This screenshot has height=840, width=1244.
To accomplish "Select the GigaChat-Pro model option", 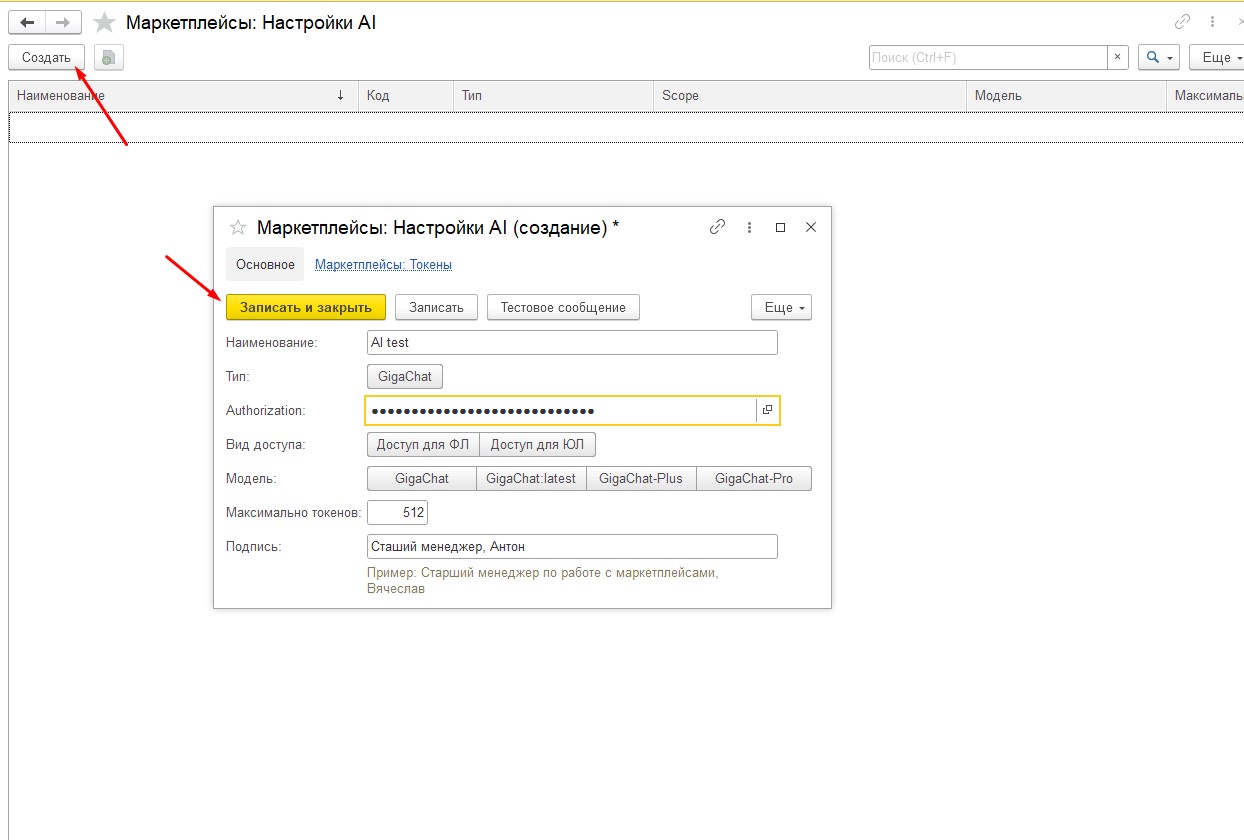I will (x=754, y=479).
